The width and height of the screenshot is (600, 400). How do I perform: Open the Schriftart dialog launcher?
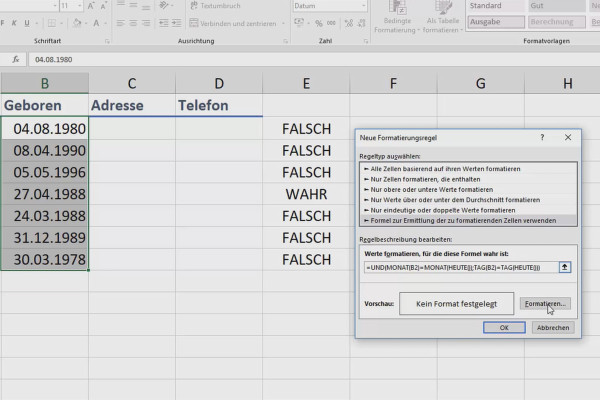[107, 41]
